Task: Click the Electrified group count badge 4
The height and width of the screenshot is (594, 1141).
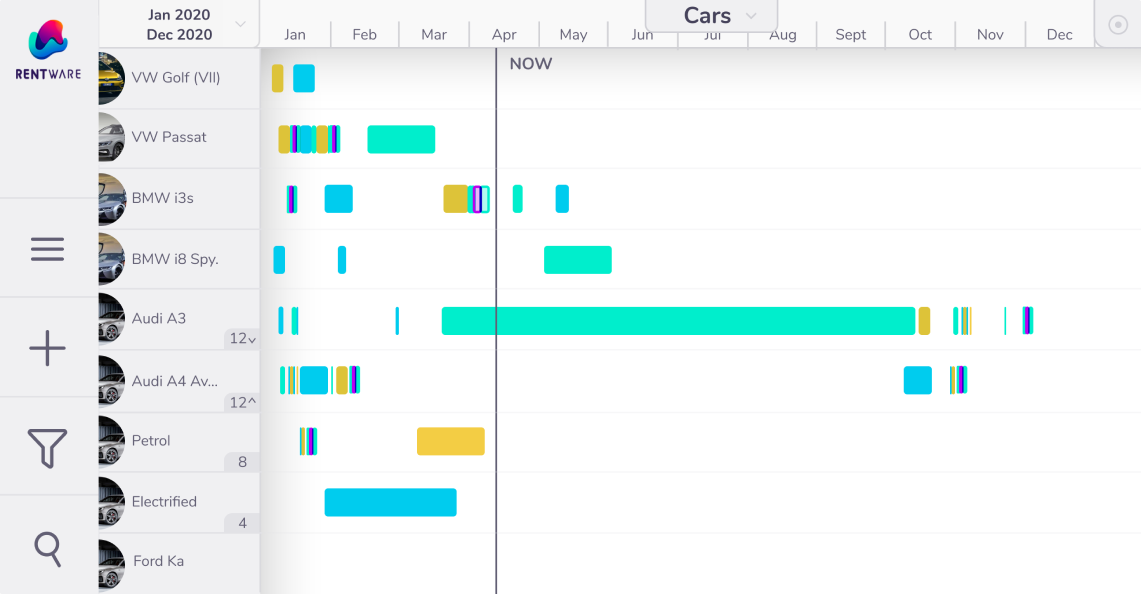Action: (x=242, y=523)
